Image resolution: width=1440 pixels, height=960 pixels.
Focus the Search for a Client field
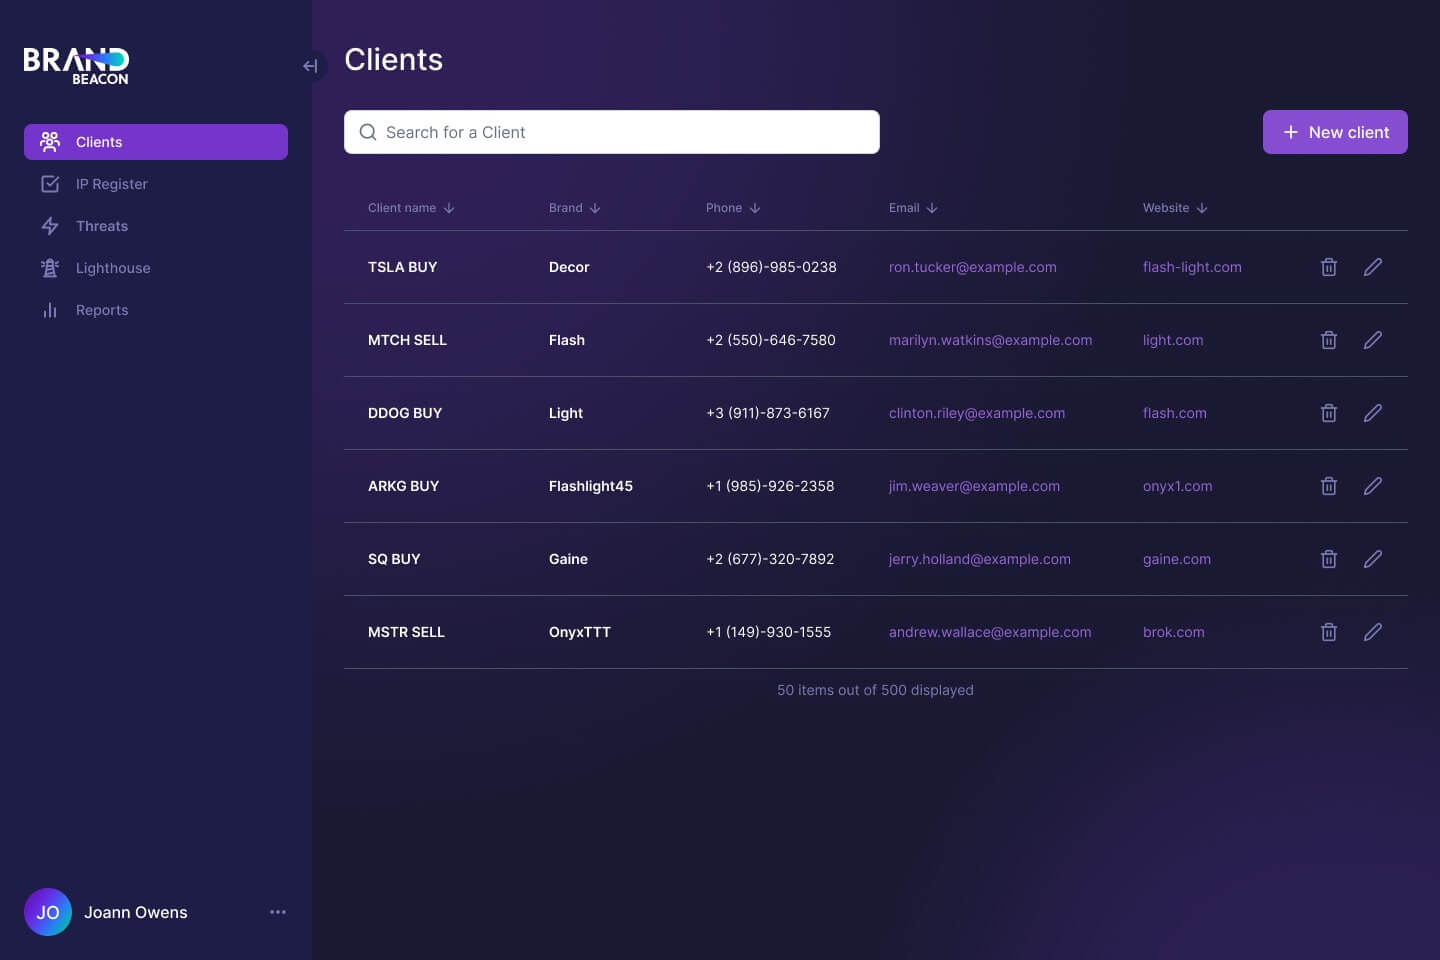pos(612,132)
